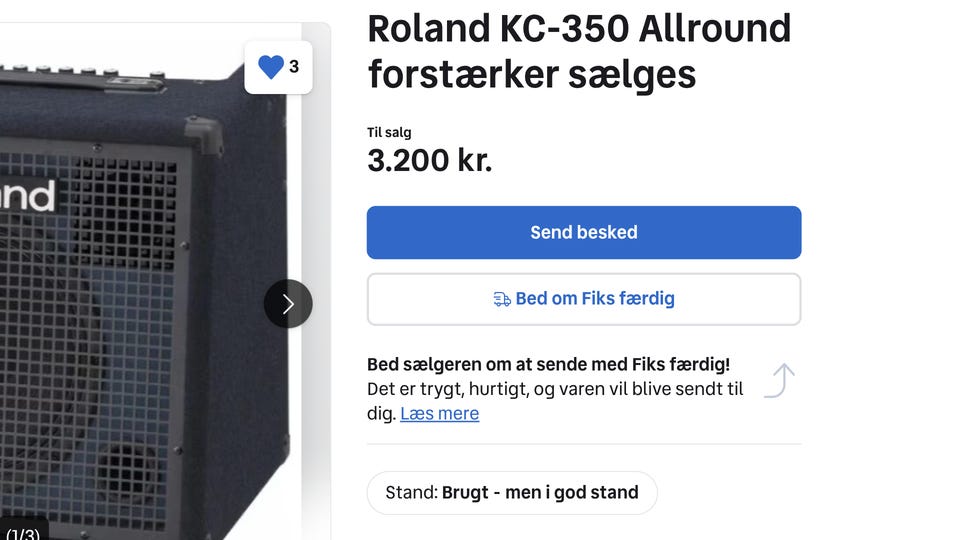The width and height of the screenshot is (960, 540).
Task: Click the Til salg status label
Action: 389,132
